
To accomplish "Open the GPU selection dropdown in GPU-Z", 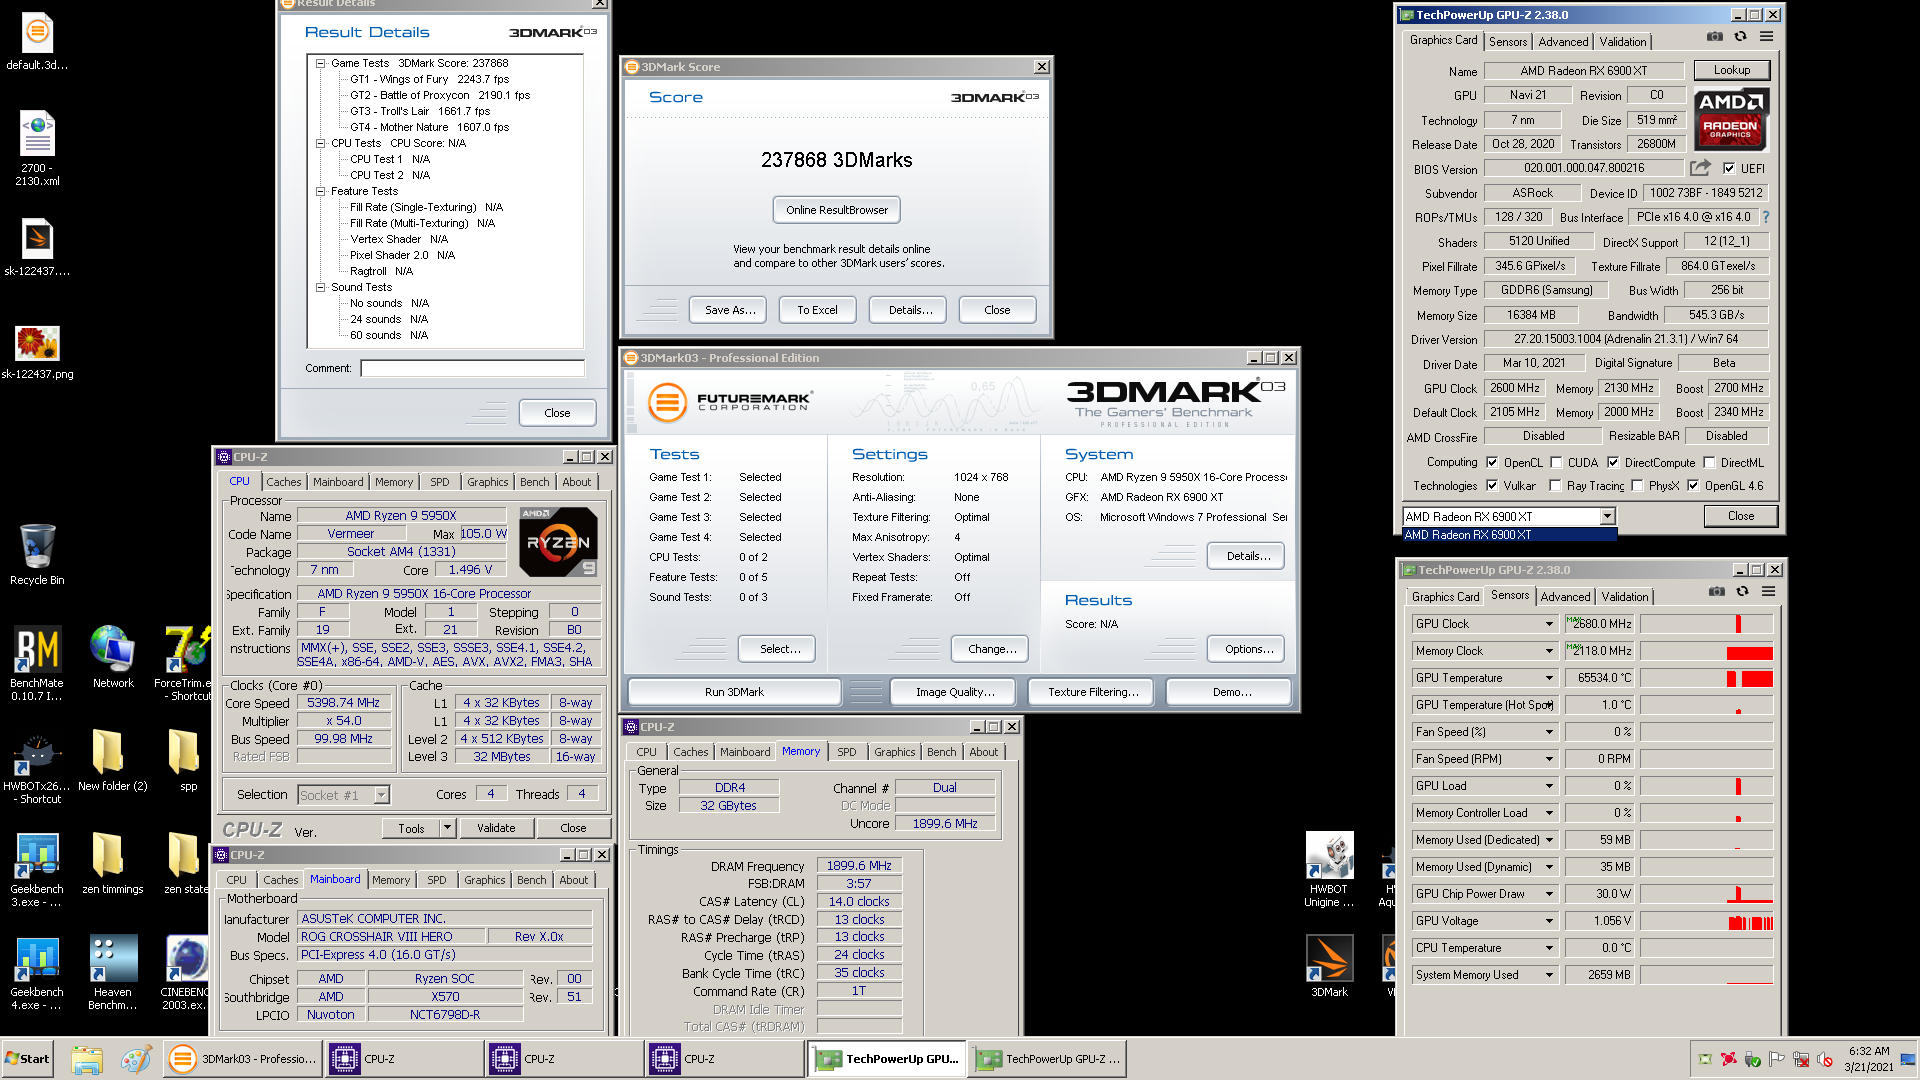I will (x=1607, y=516).
